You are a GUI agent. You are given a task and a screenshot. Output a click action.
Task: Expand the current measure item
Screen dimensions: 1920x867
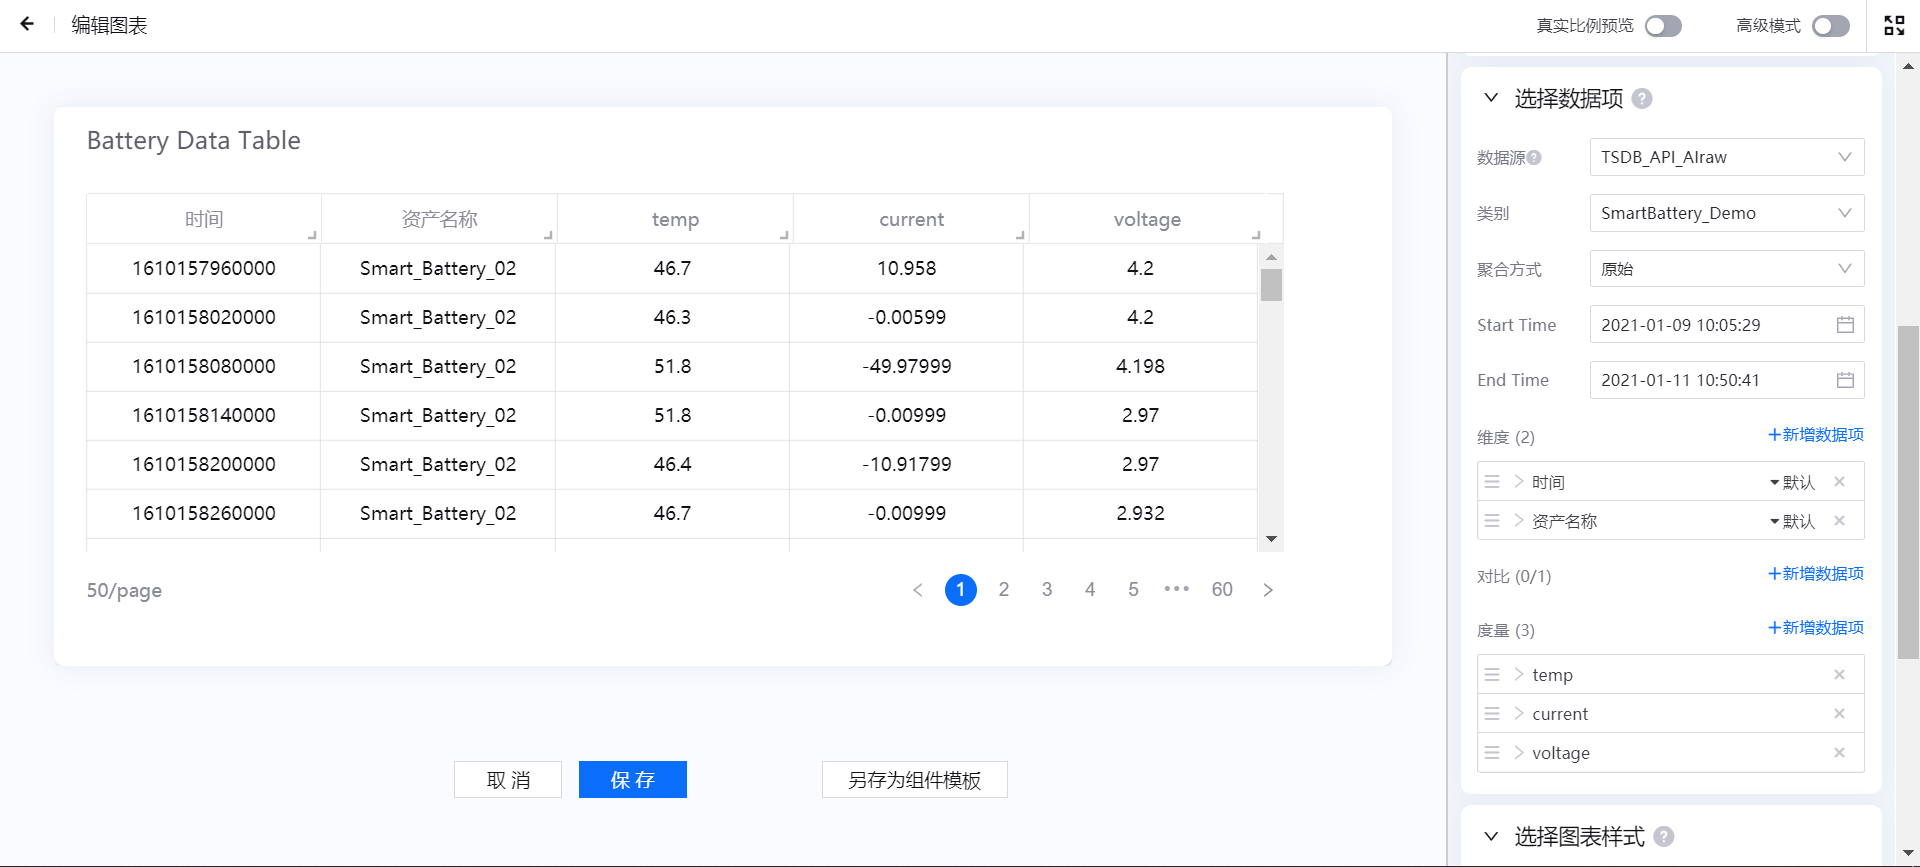click(1519, 714)
